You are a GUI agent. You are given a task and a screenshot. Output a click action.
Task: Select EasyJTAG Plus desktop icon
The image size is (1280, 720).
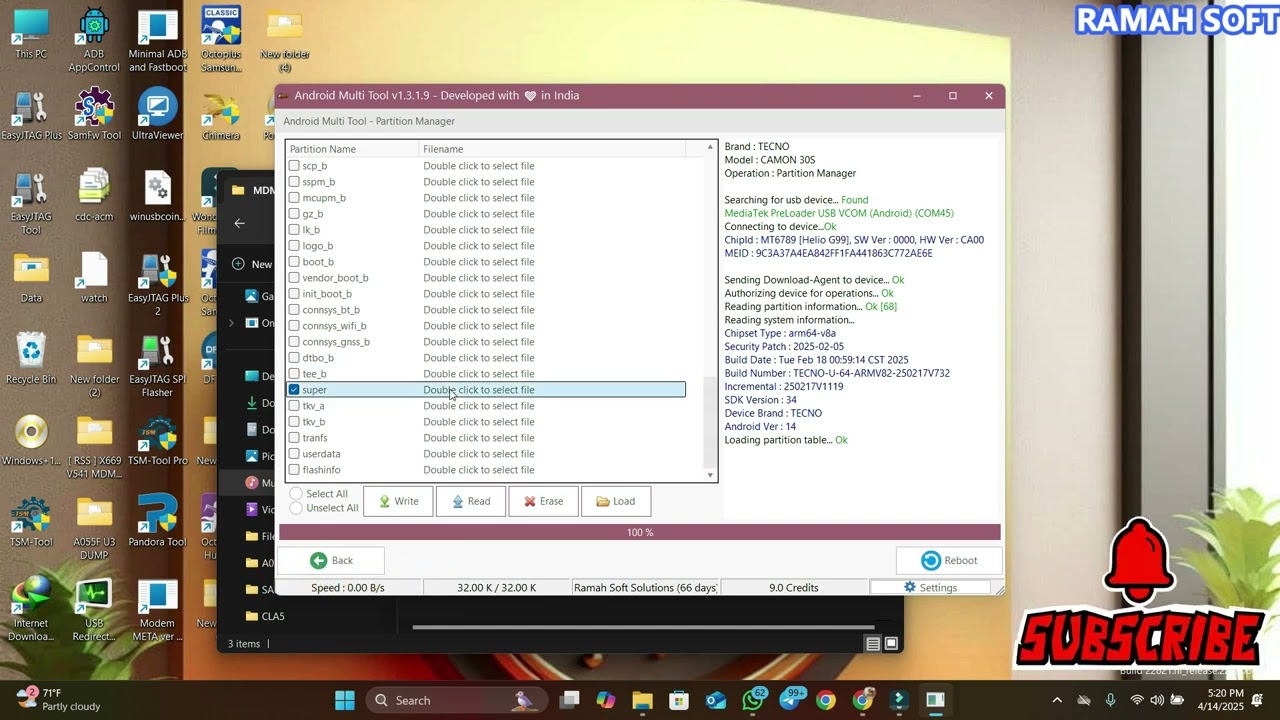pyautogui.click(x=31, y=115)
